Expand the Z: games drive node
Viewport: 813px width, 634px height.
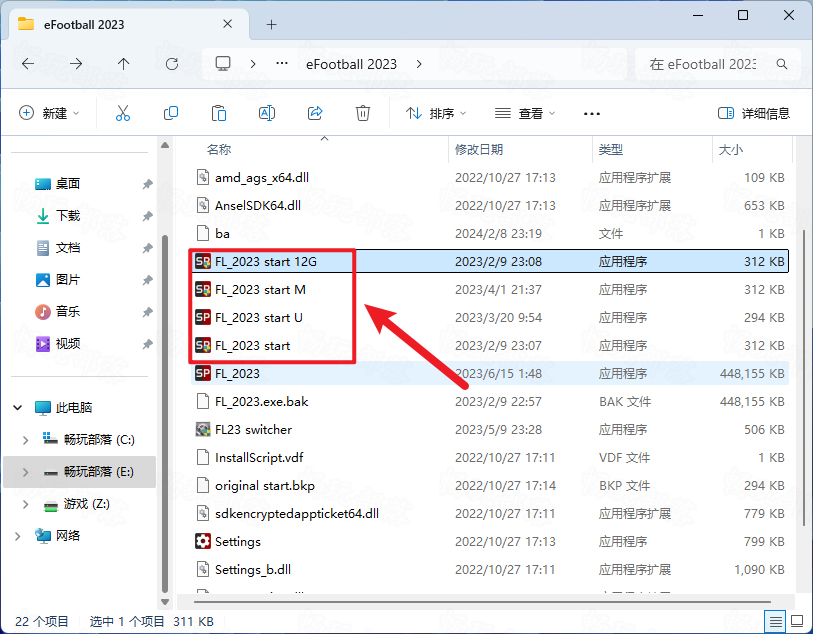pos(25,504)
